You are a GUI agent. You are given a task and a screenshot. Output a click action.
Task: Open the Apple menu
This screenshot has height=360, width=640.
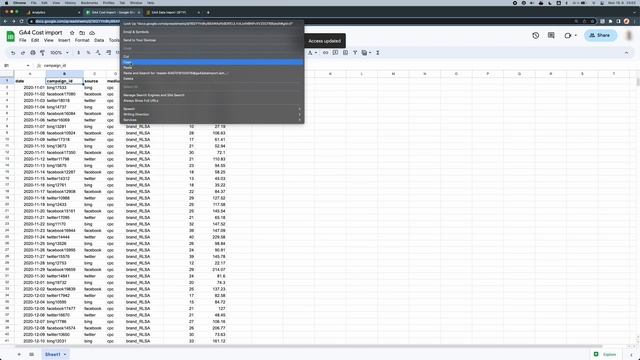tap(6, 3)
